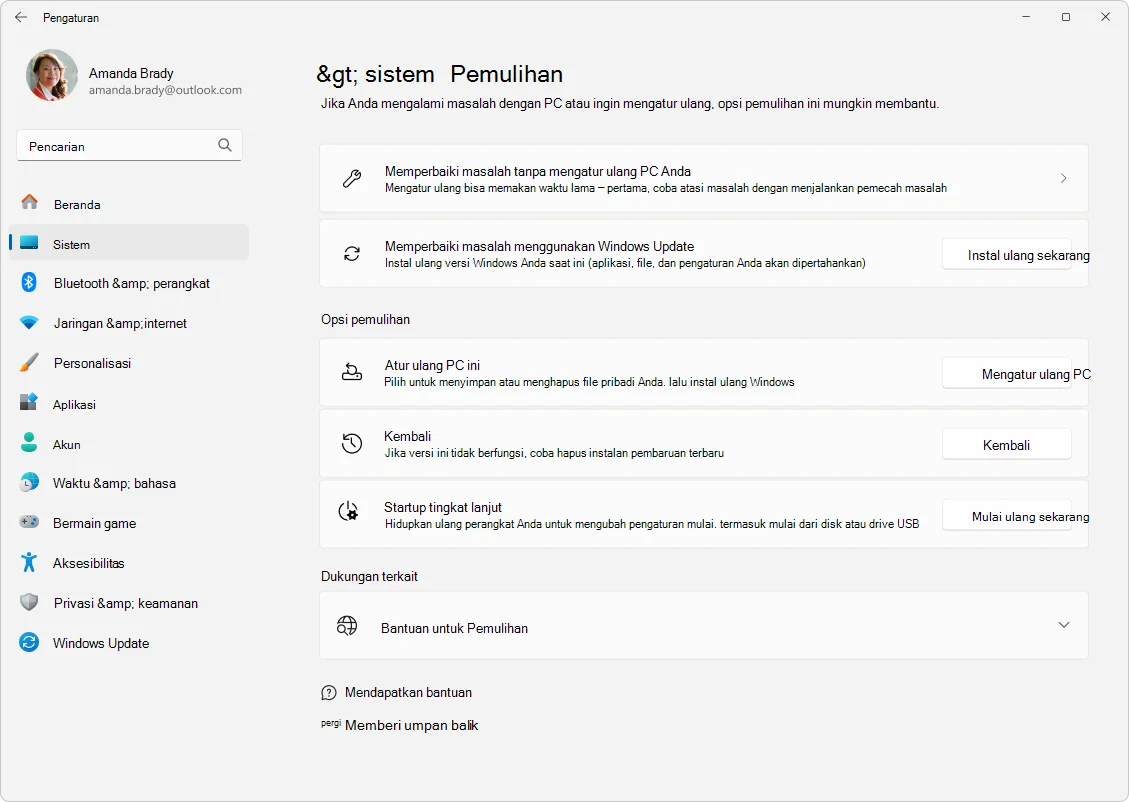1129x802 pixels.
Task: Open the Beranda page
Action: pos(77,205)
